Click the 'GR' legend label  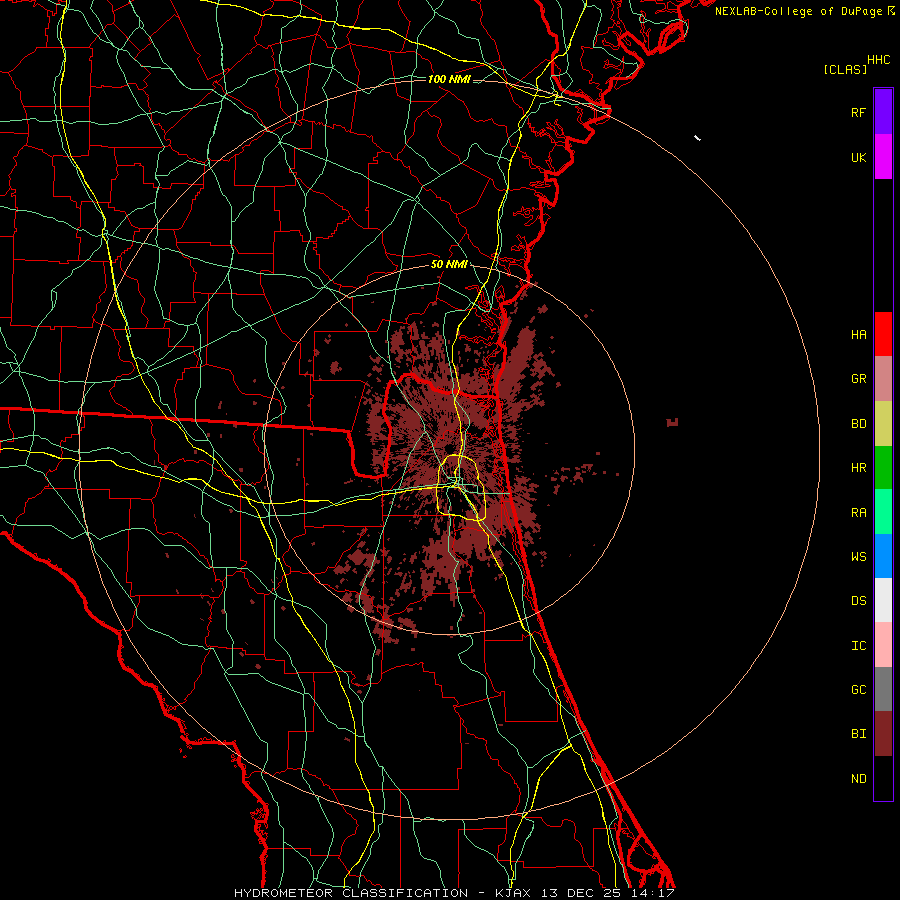click(858, 379)
